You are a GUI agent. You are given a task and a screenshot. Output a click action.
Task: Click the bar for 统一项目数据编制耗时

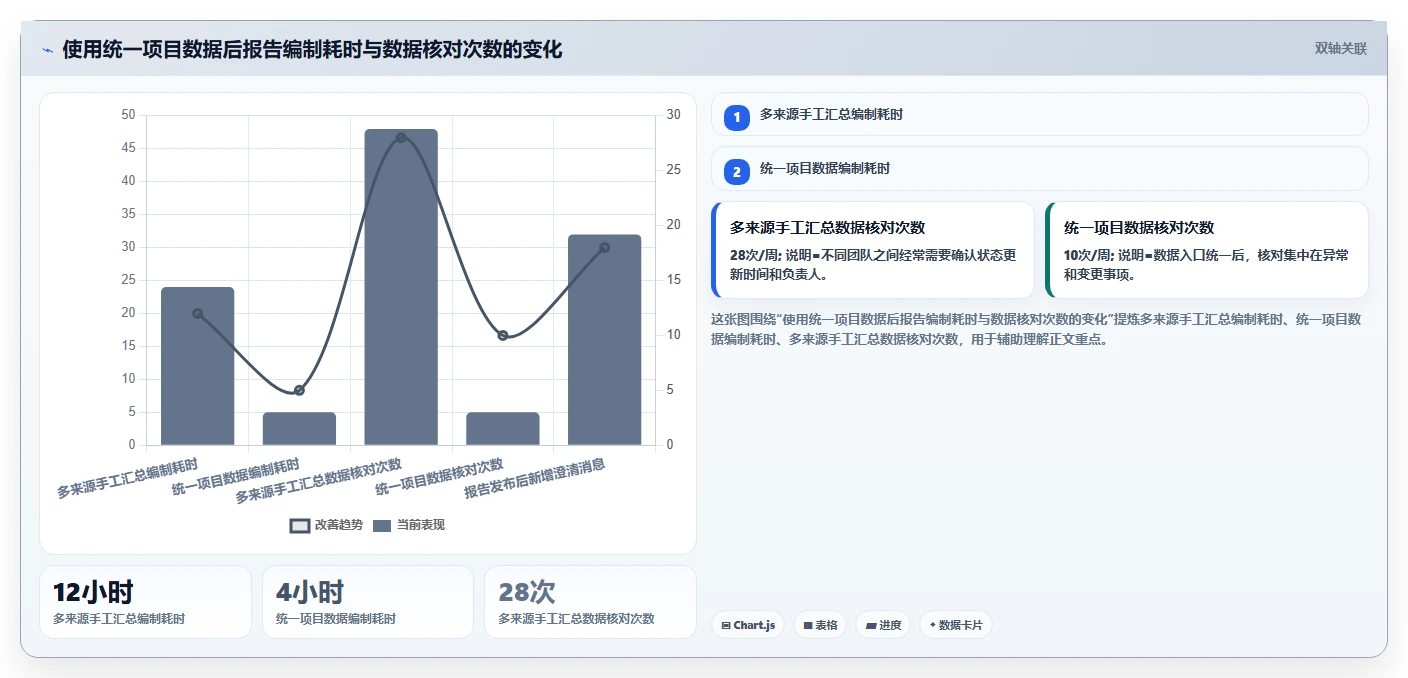(x=299, y=429)
